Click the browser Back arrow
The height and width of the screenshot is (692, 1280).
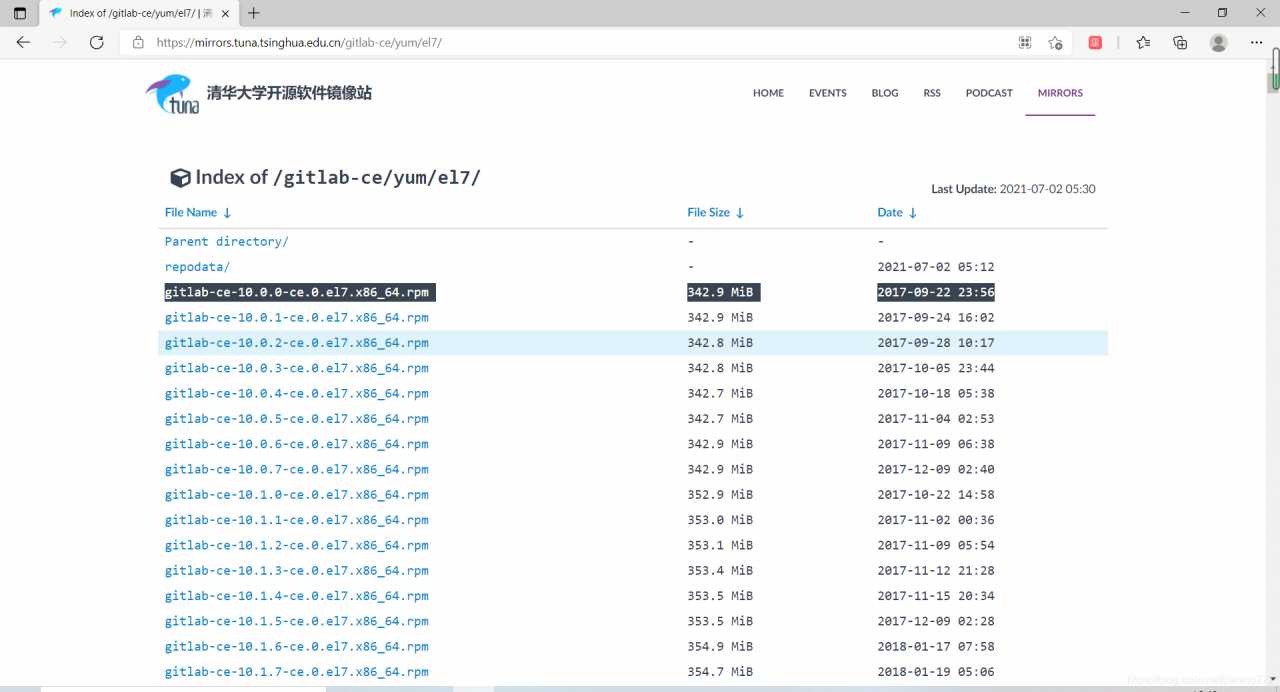(23, 42)
